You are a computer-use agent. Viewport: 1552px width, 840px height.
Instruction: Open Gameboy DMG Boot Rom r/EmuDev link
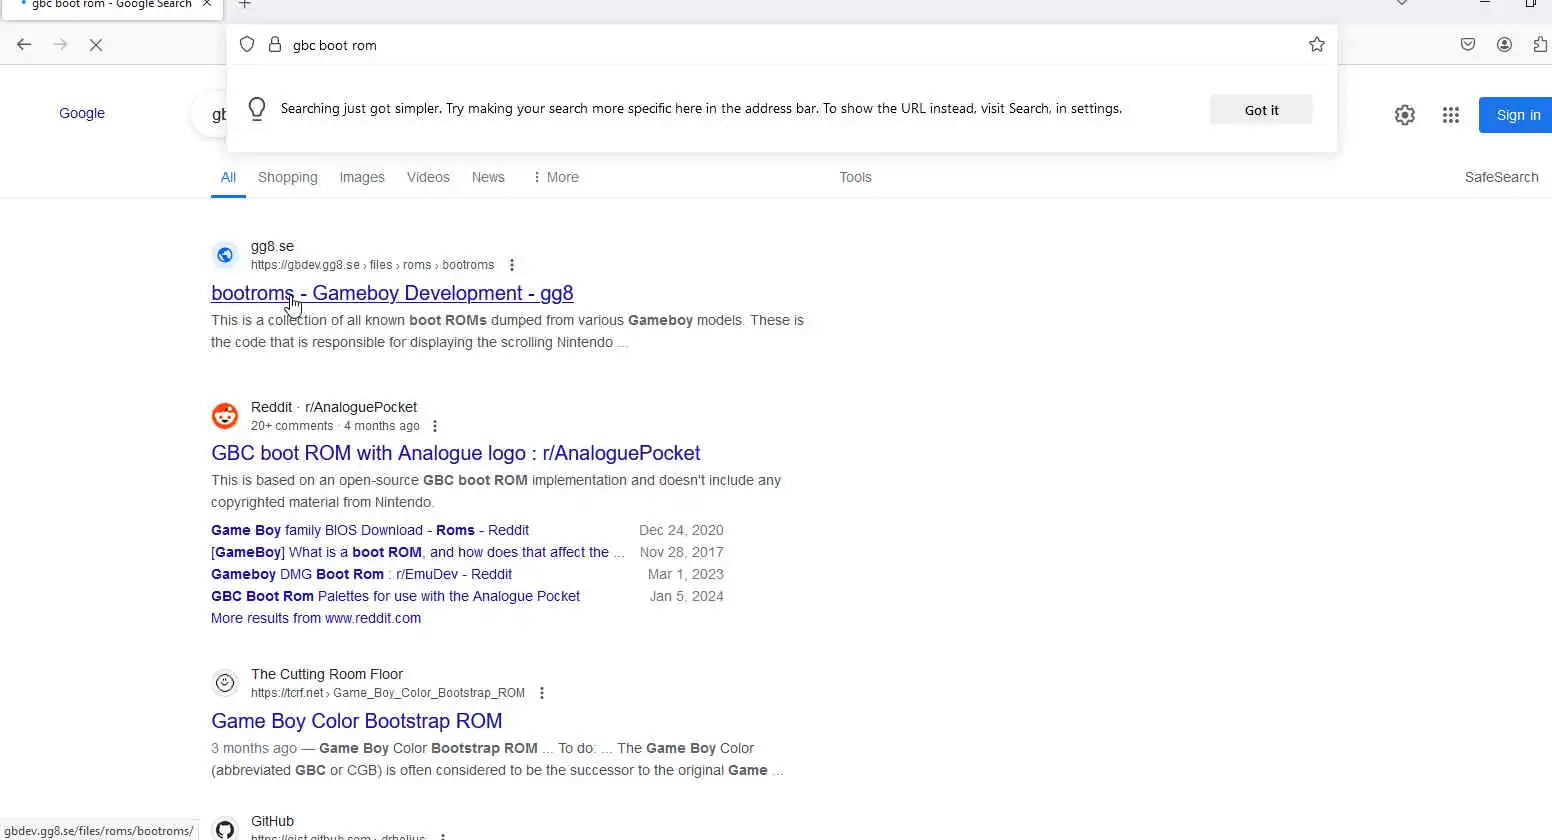361,574
